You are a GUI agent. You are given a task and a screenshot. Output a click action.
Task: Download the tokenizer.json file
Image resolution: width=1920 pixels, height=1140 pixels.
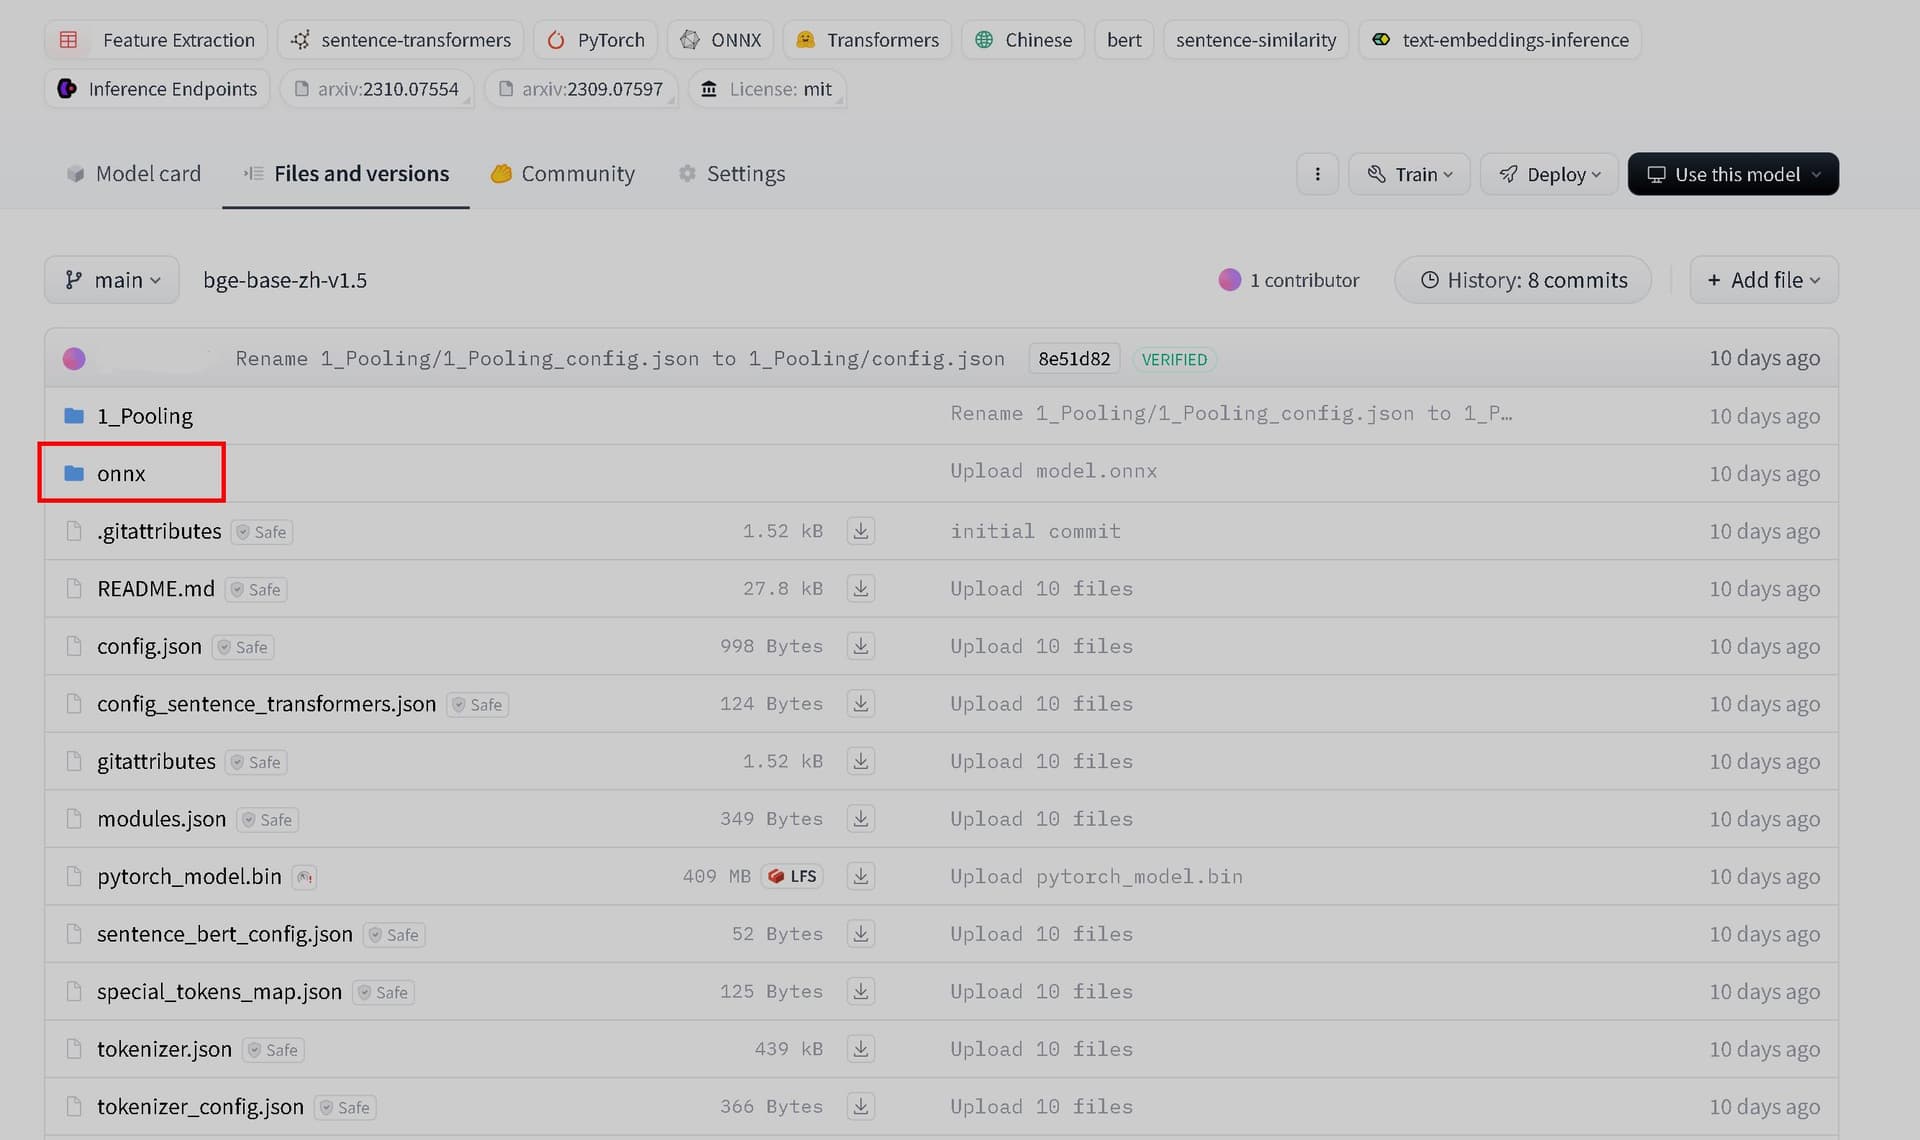click(860, 1048)
